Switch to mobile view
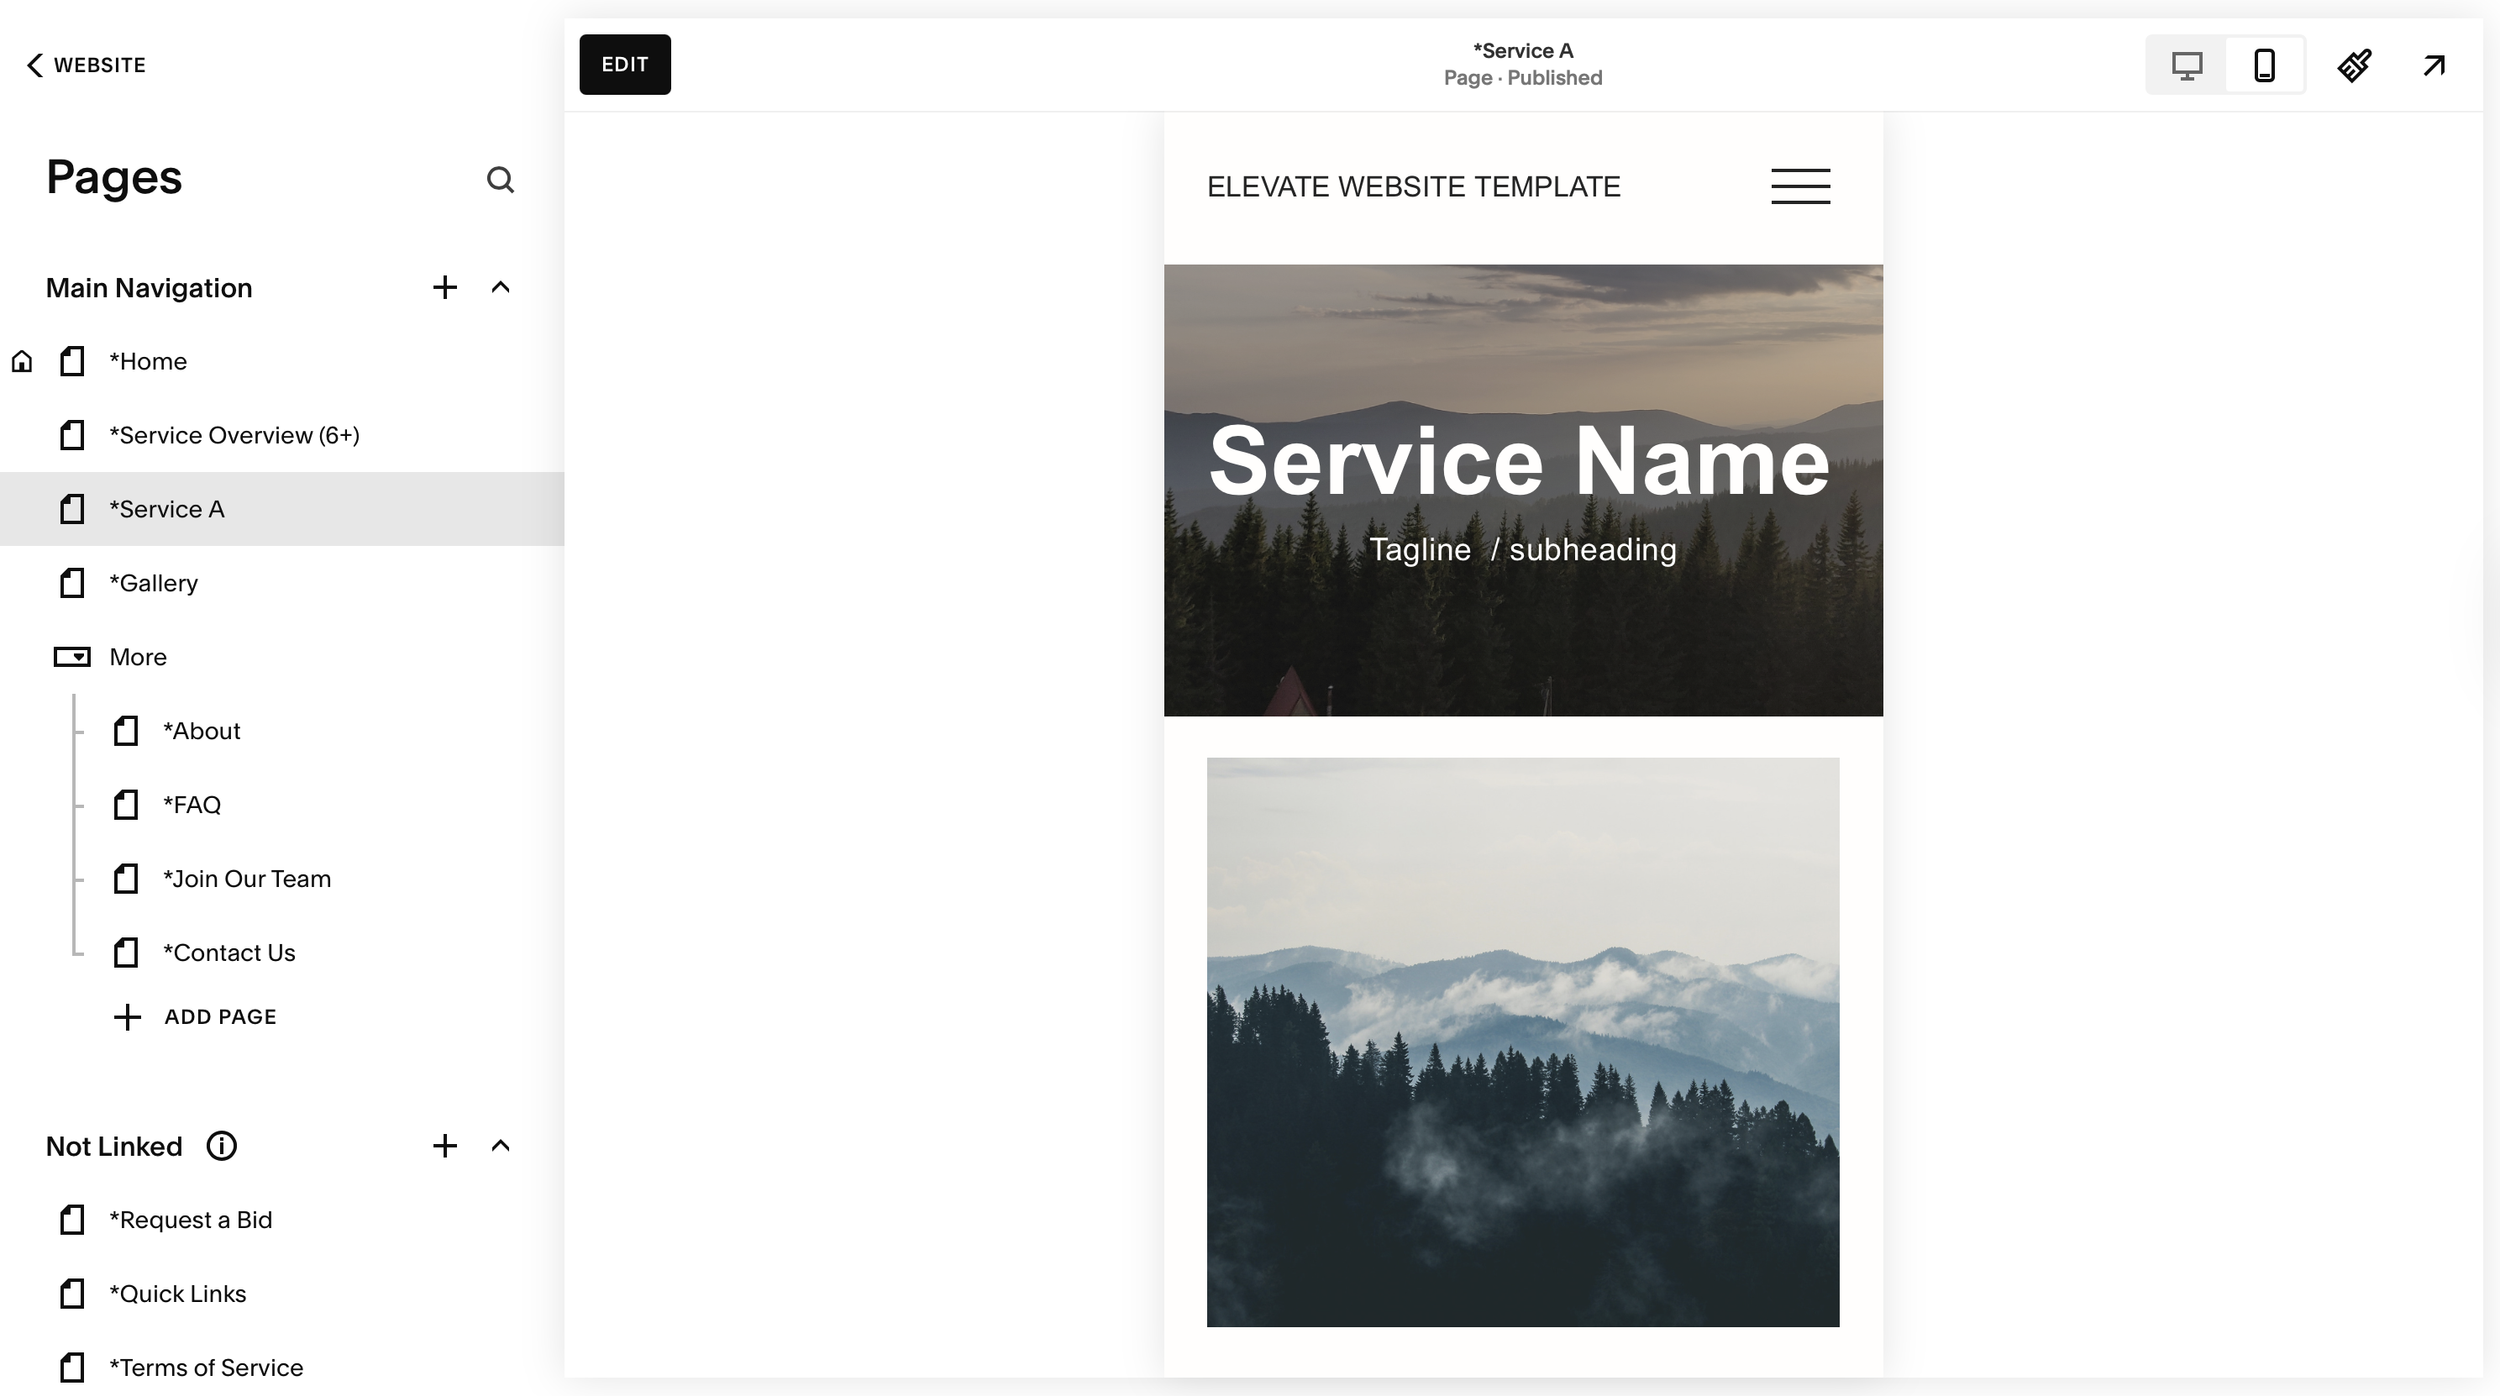2500x1396 pixels. pos(2264,65)
